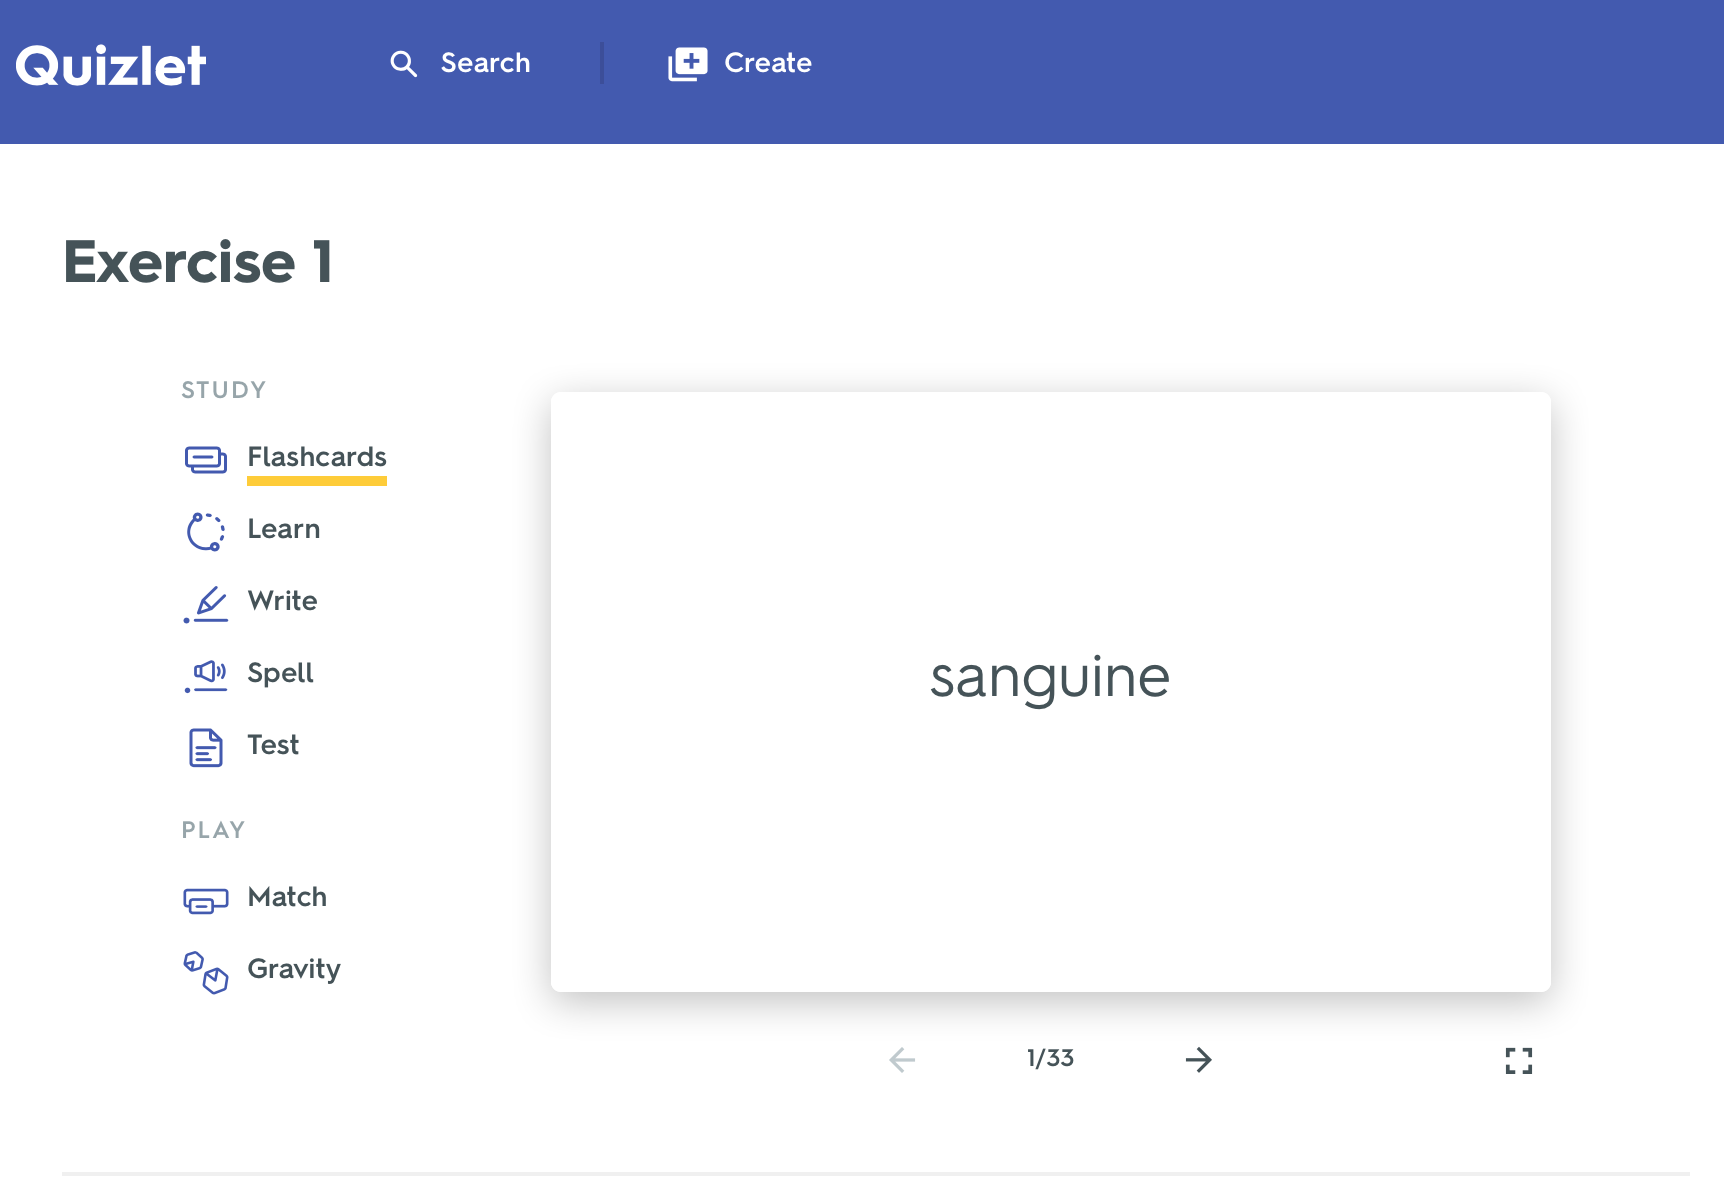The width and height of the screenshot is (1724, 1178).
Task: Go to previous flashcard with left arrow
Action: (x=902, y=1059)
